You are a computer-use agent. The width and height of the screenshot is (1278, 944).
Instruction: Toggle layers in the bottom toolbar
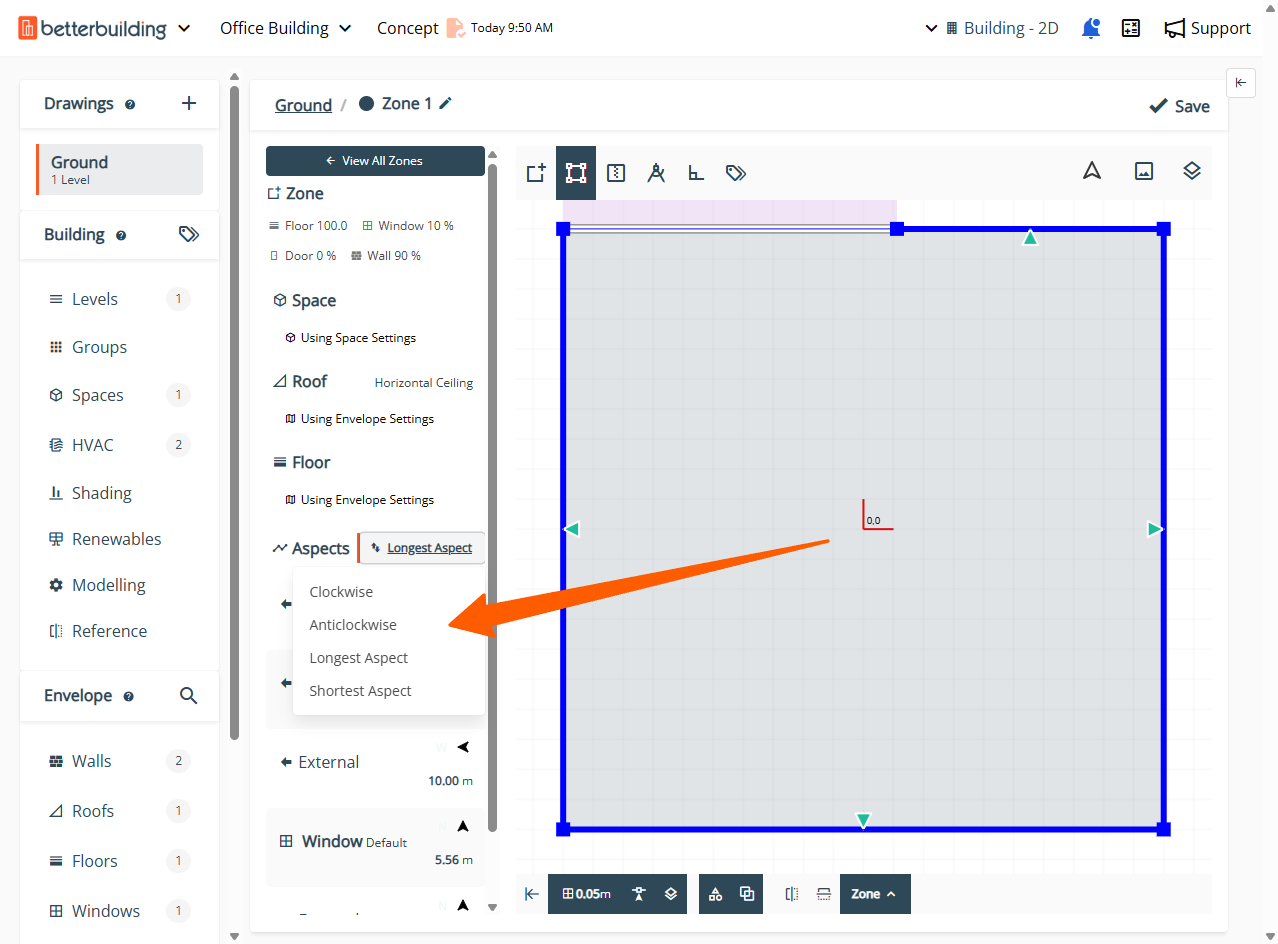point(671,894)
